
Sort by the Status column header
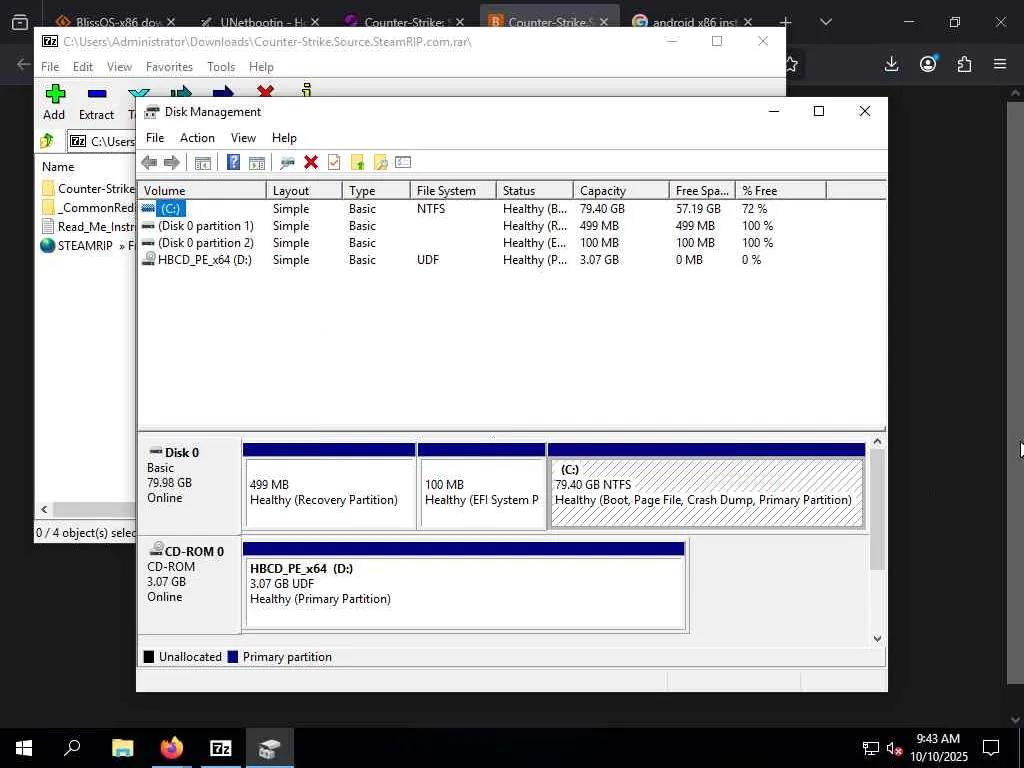click(534, 191)
